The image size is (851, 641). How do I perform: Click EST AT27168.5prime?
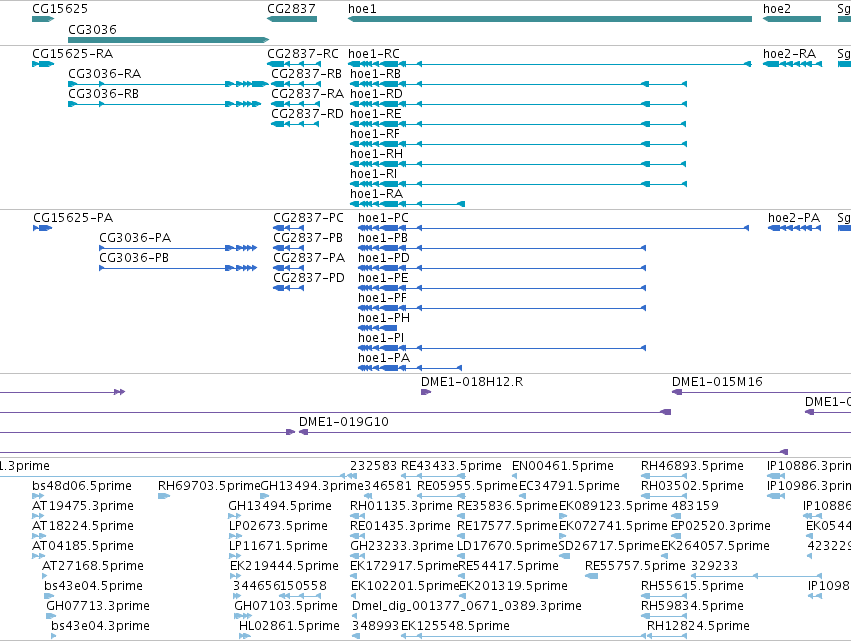[93, 566]
